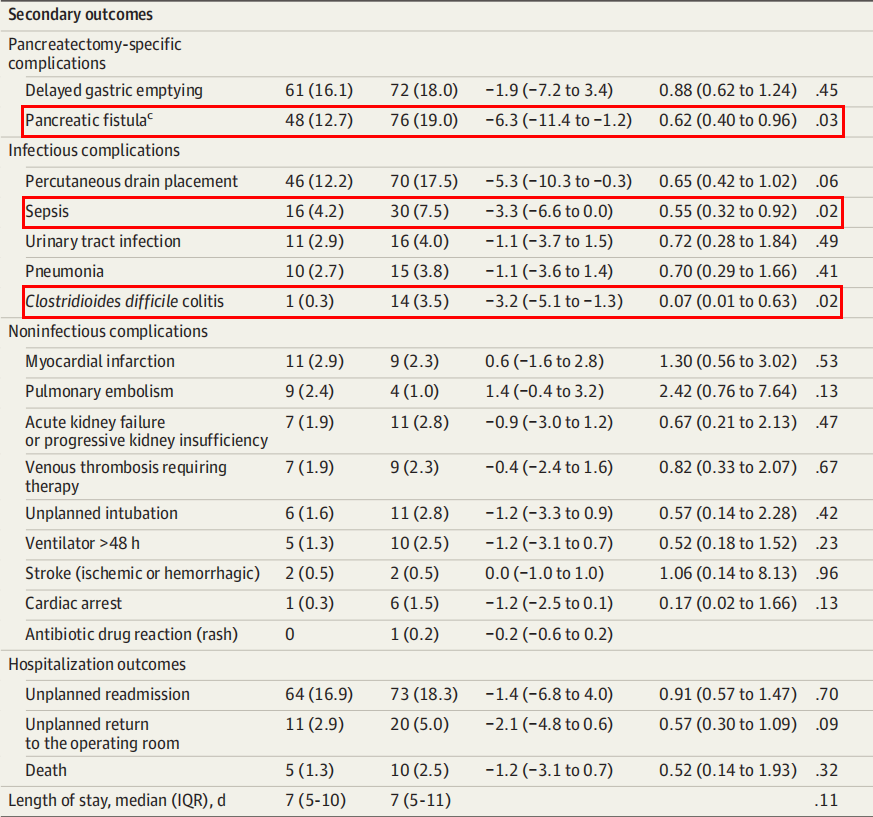Open the superscript c footnote on Pancreatic fistula
The width and height of the screenshot is (873, 817).
click(150, 118)
